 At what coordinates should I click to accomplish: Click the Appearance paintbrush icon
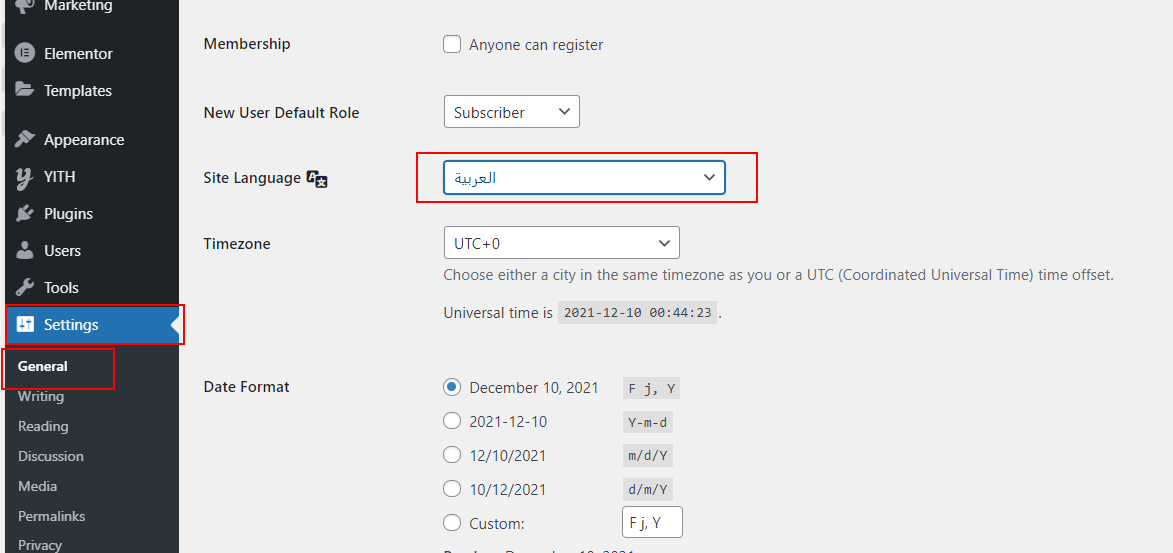[25, 140]
